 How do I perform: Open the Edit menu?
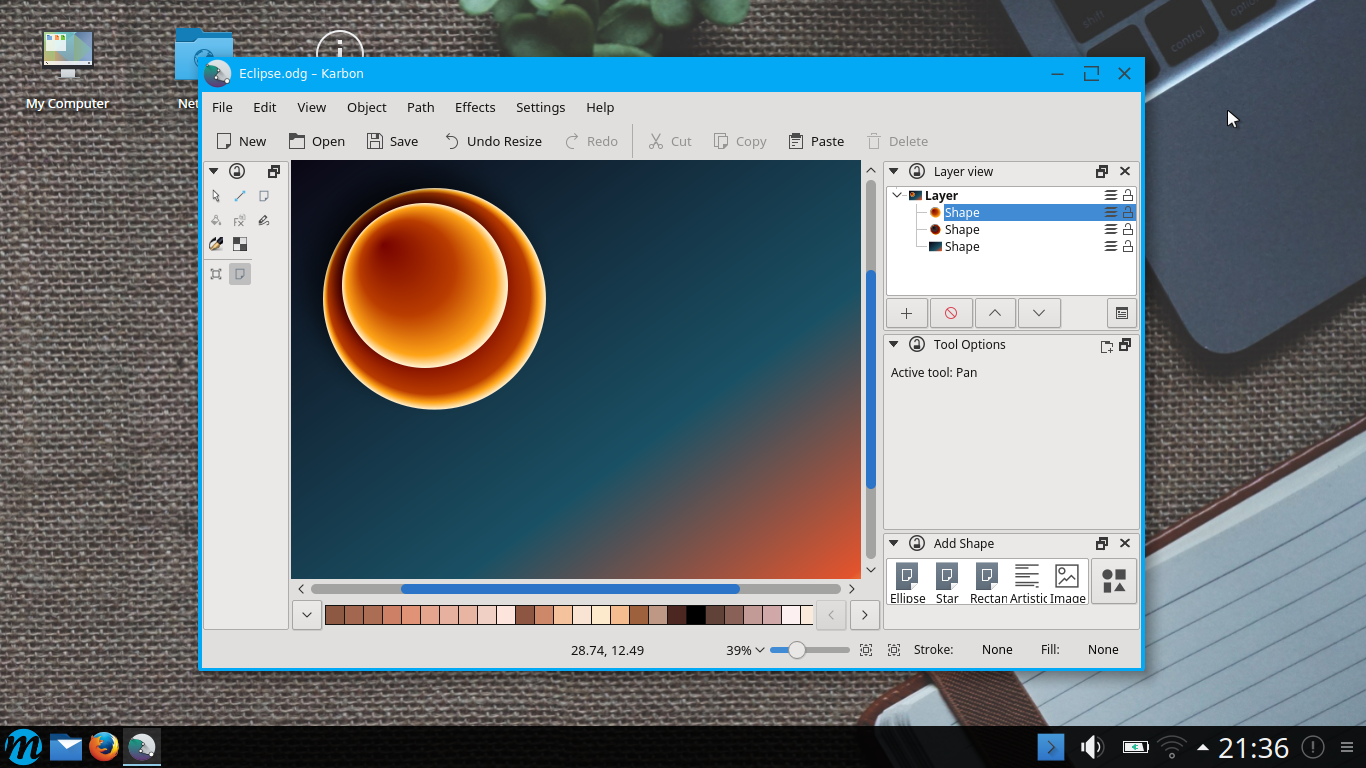(265, 107)
